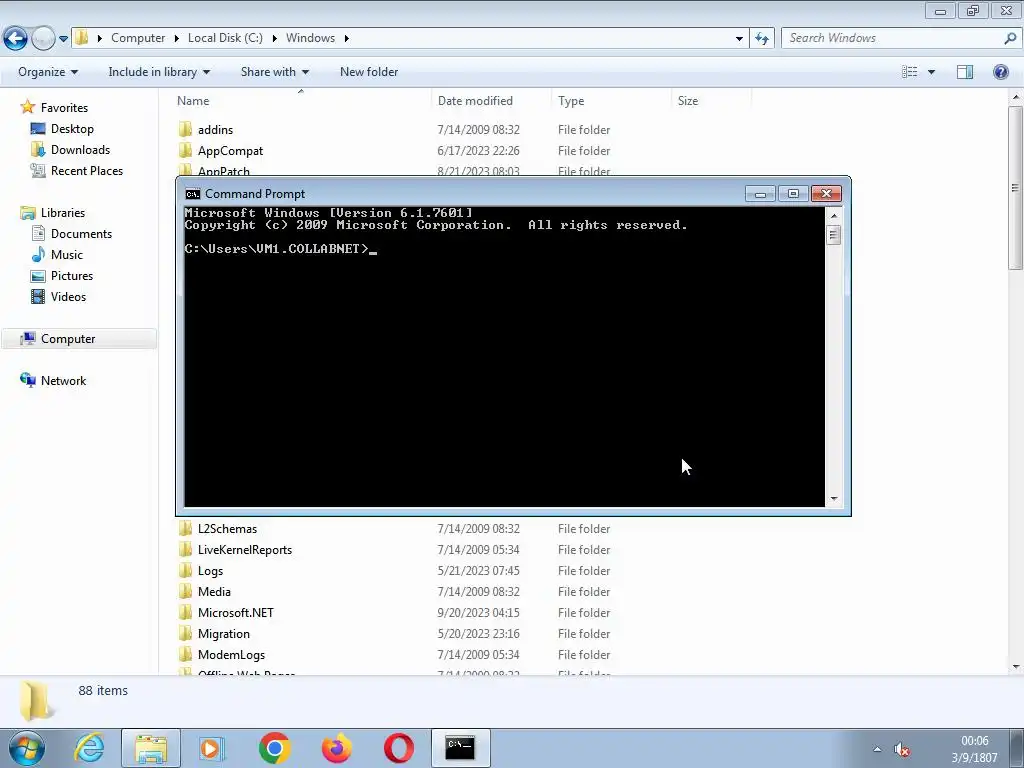Select the Microsoft.NET folder
Viewport: 1024px width, 768px height.
tap(236, 613)
